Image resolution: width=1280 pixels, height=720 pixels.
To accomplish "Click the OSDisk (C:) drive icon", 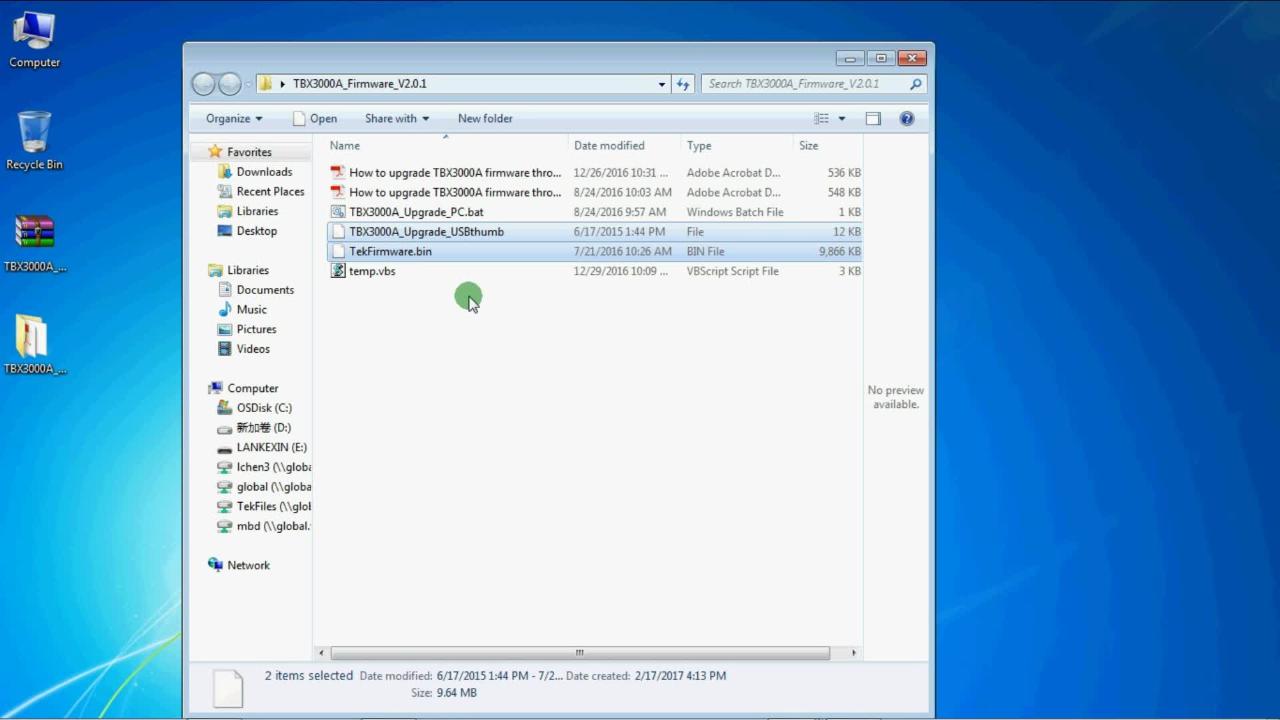I will 225,408.
